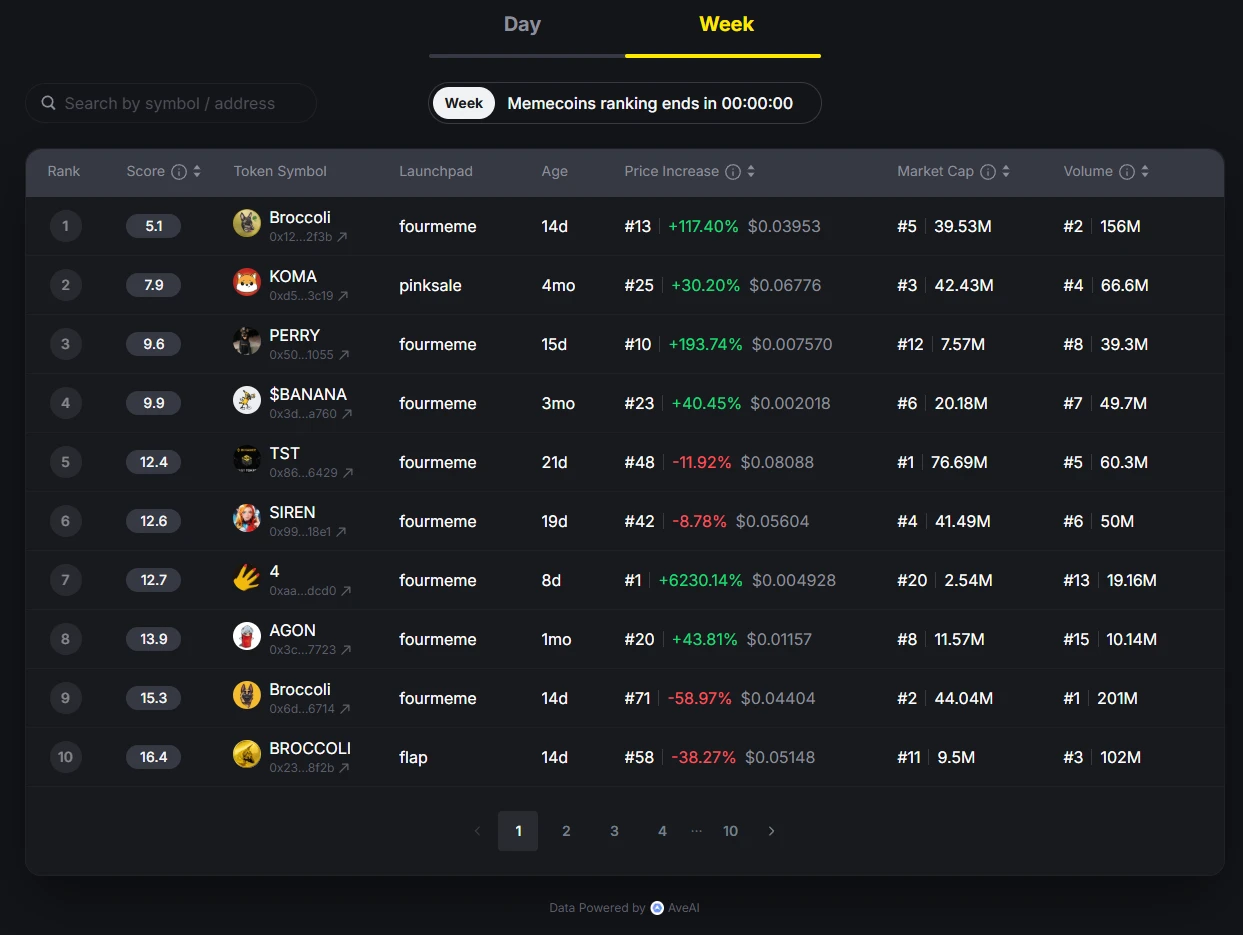Click the AGON token avatar
This screenshot has height=935, width=1243.
[247, 637]
